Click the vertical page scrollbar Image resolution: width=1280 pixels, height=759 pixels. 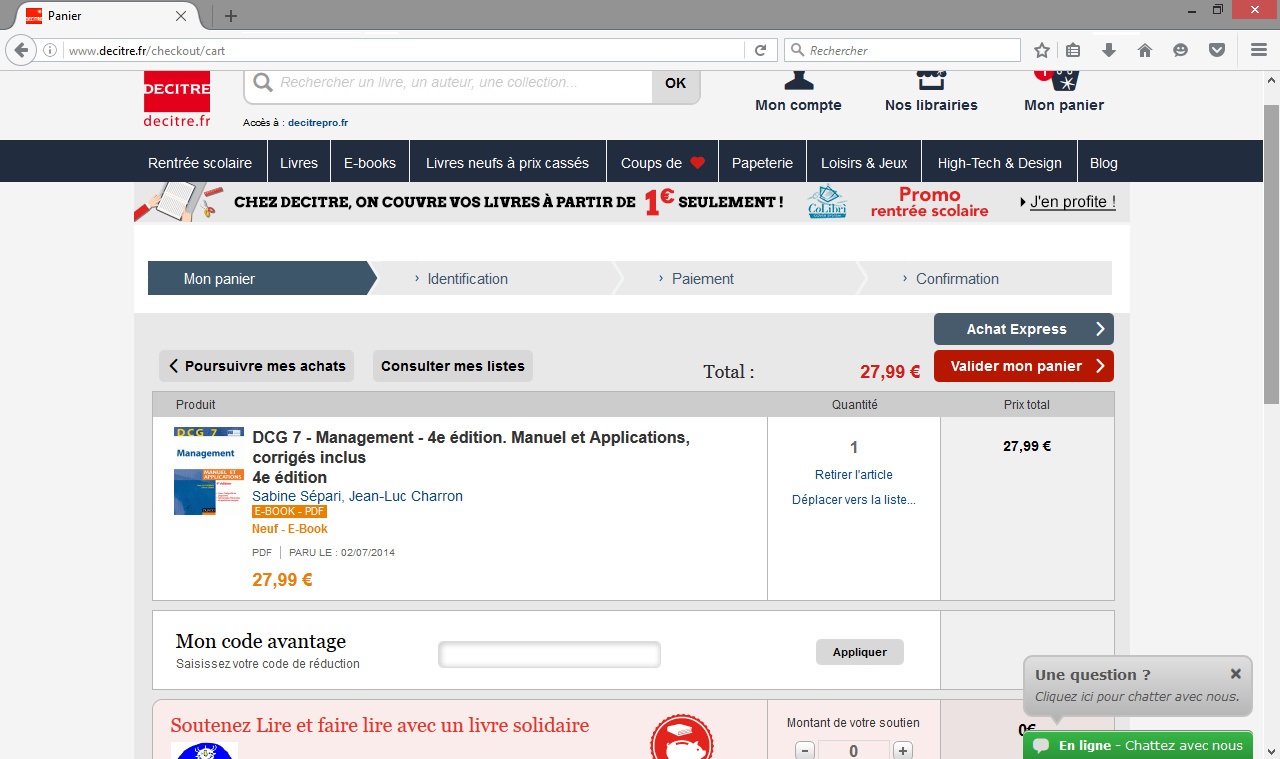point(1271,255)
